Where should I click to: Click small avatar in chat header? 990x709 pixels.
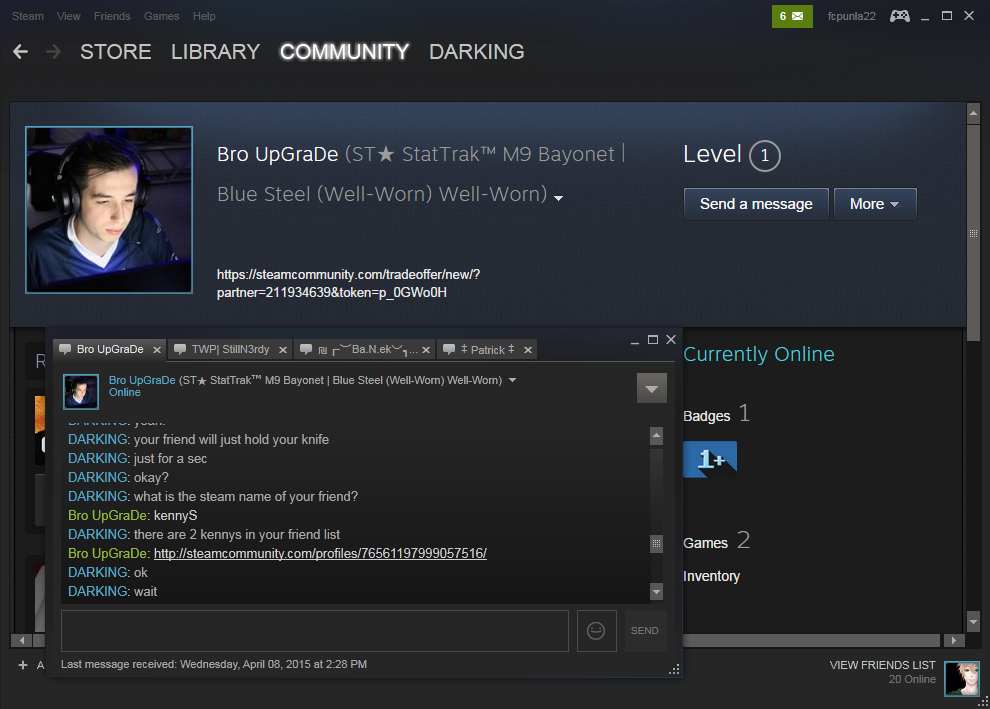click(81, 391)
